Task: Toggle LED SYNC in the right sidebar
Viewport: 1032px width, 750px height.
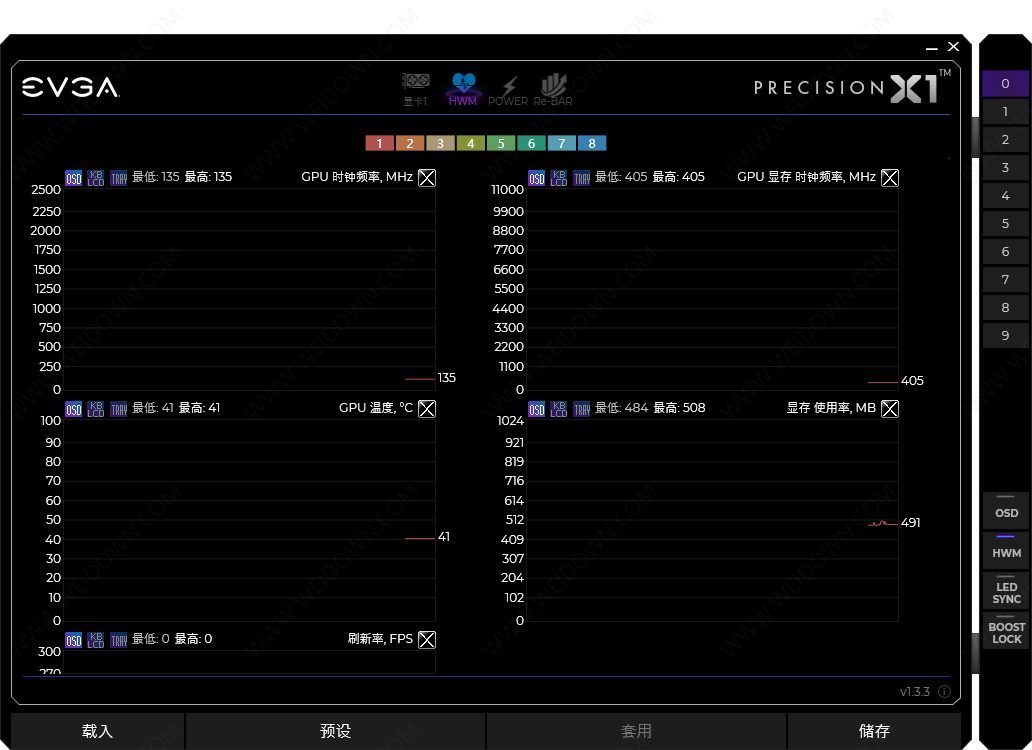Action: (1006, 590)
